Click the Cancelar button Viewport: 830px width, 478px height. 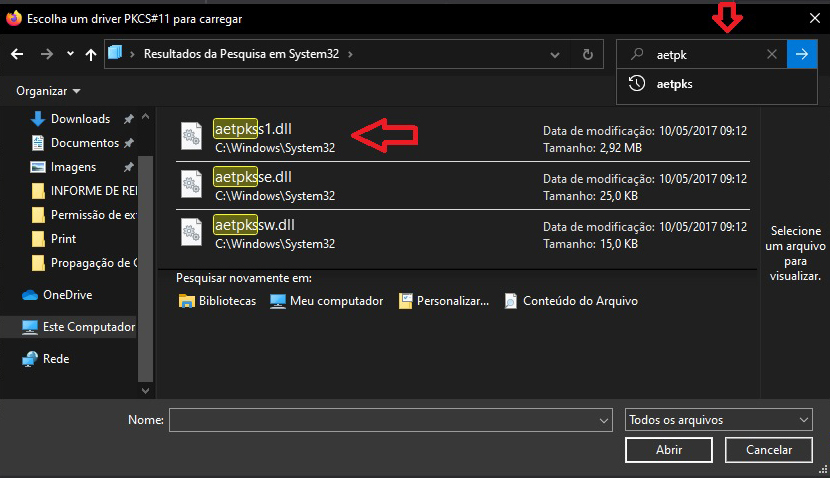pyautogui.click(x=768, y=450)
